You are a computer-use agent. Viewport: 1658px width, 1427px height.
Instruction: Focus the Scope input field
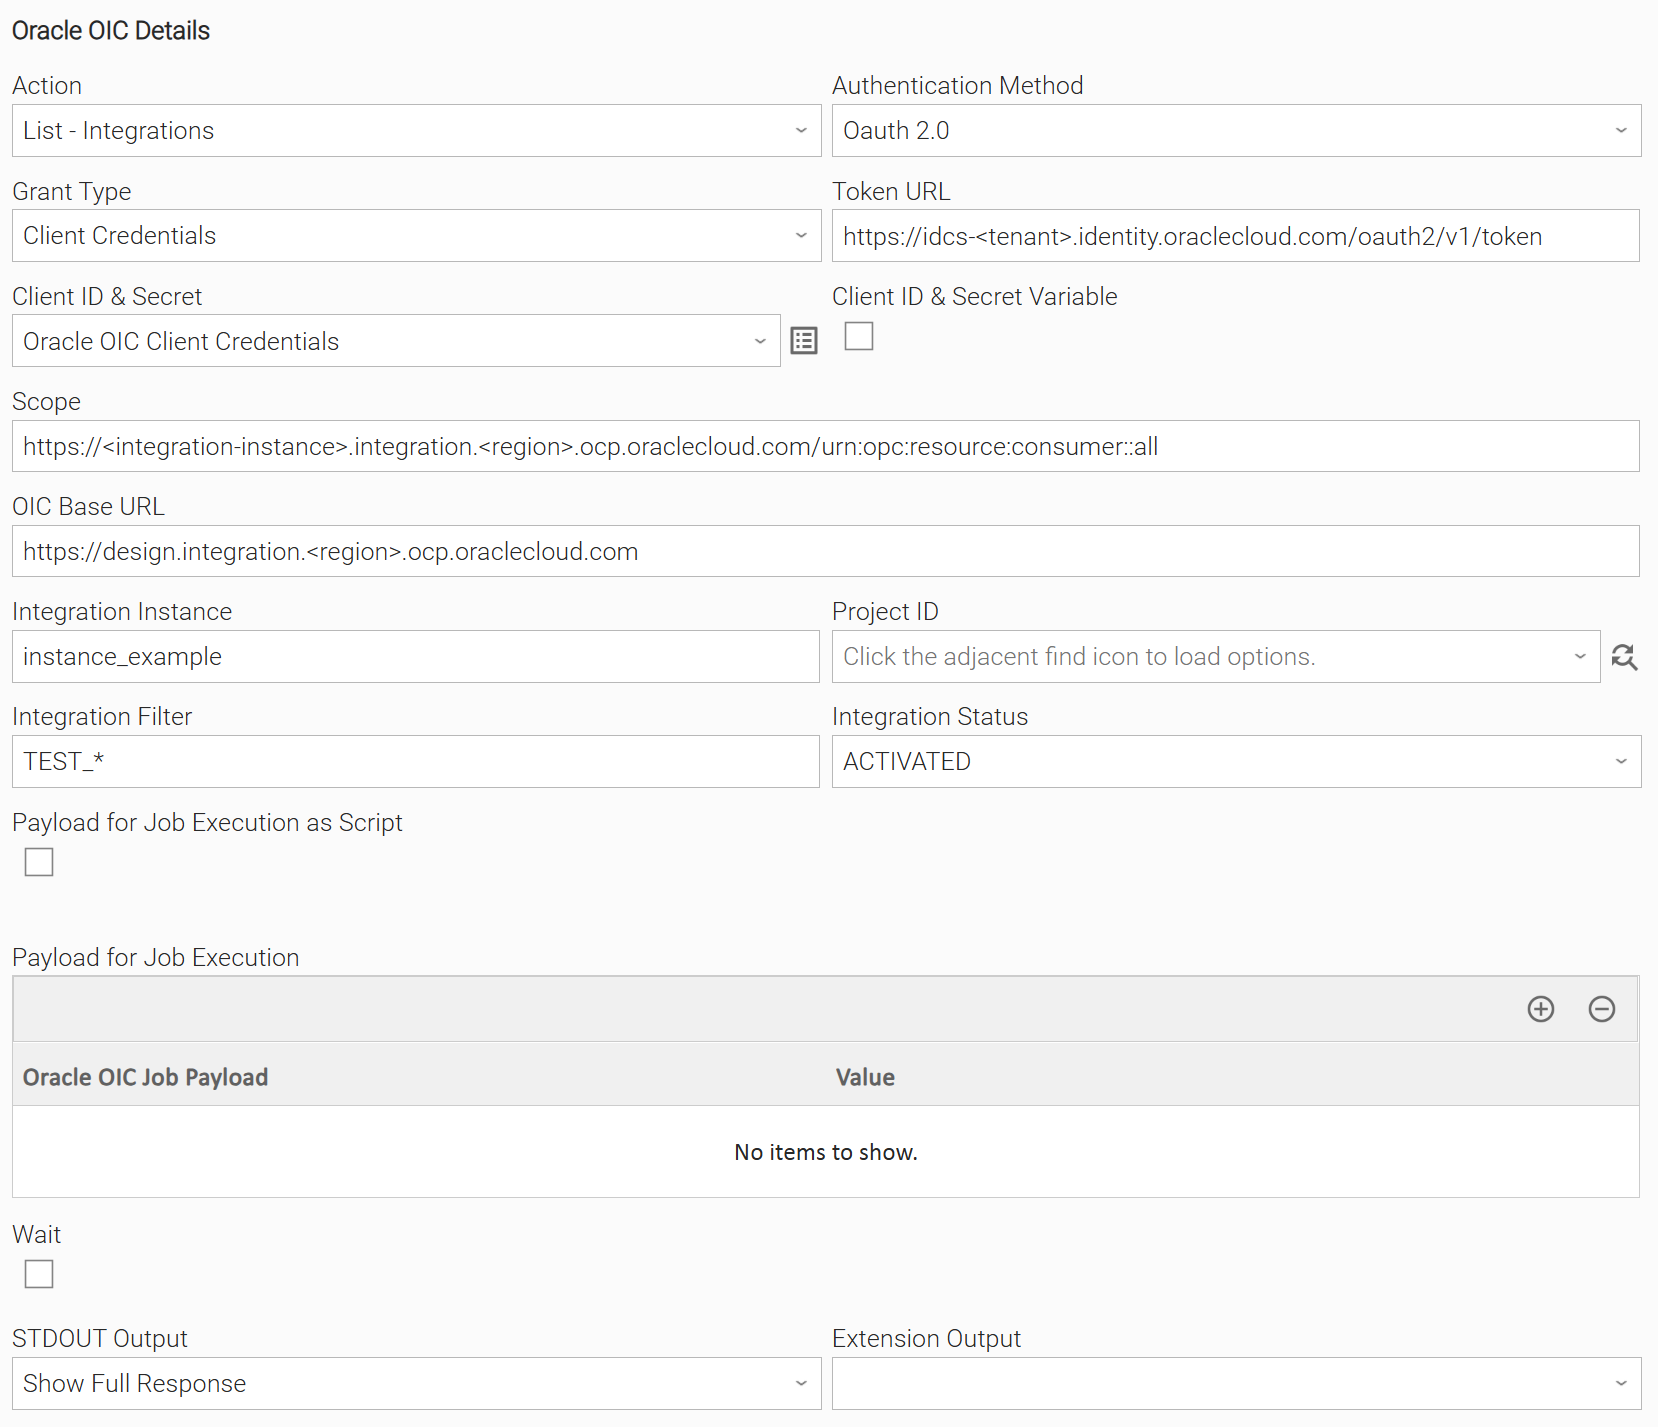[826, 446]
